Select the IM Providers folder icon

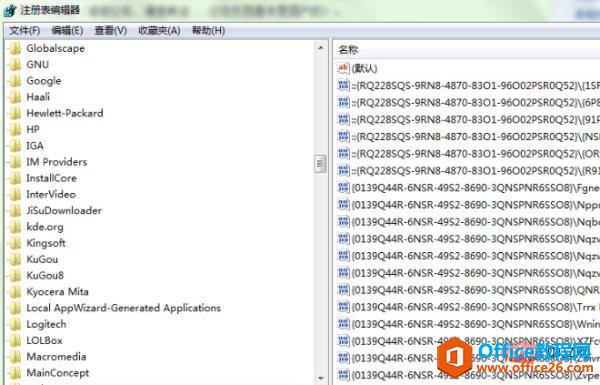15,162
